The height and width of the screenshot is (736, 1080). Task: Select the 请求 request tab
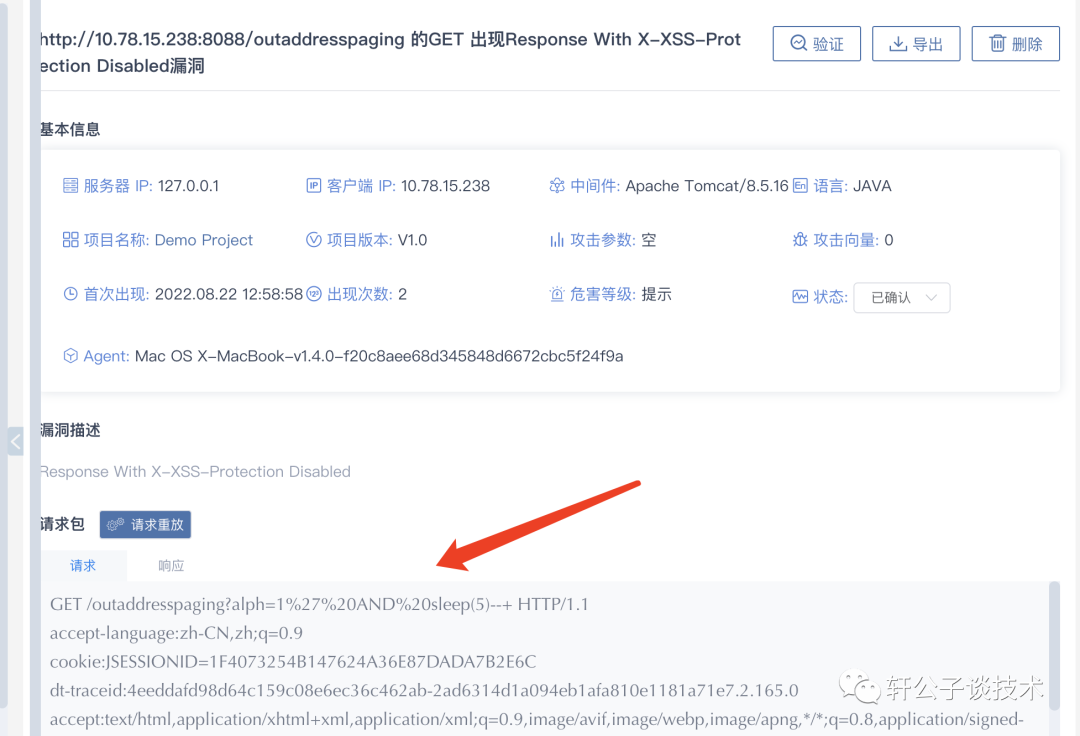[x=83, y=565]
